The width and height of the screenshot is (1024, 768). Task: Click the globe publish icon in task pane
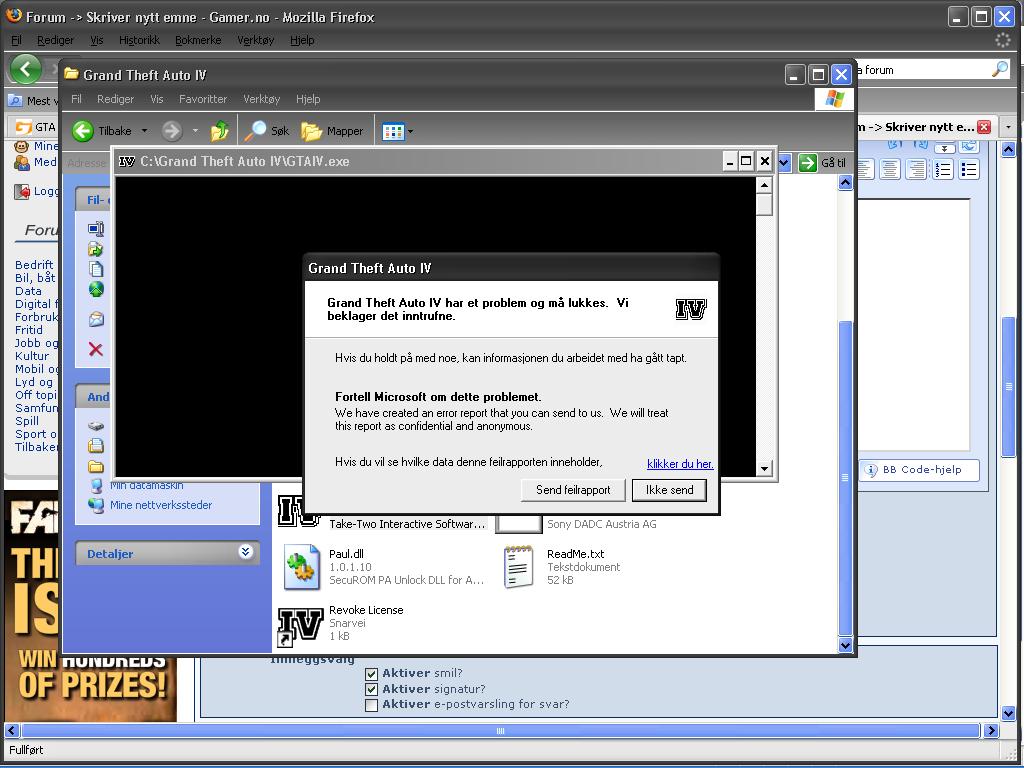[96, 289]
